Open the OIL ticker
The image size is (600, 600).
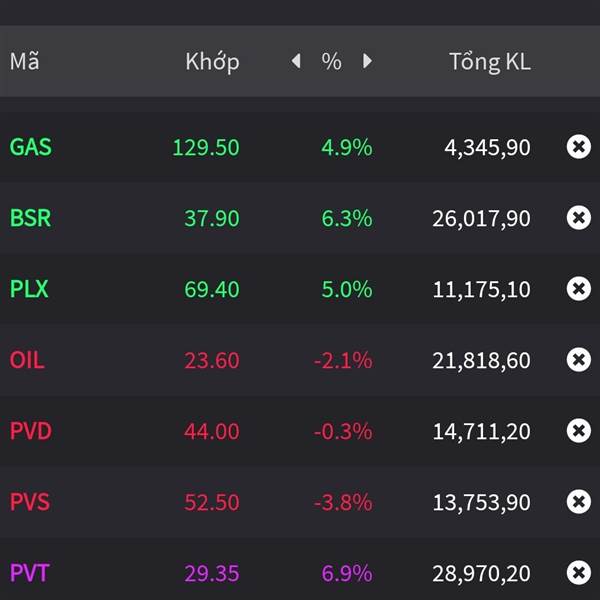coord(27,360)
